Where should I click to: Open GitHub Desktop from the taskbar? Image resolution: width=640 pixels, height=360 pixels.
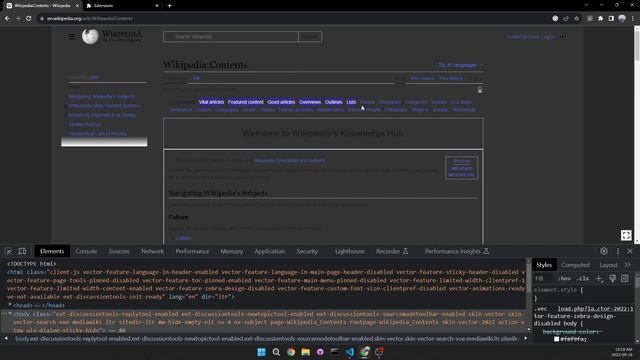click(x=320, y=352)
